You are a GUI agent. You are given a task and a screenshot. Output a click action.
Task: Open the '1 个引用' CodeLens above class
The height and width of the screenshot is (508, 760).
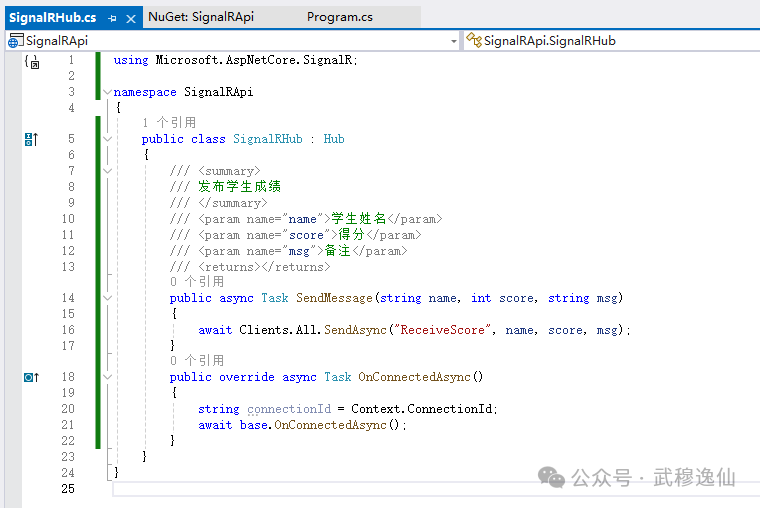[169, 123]
